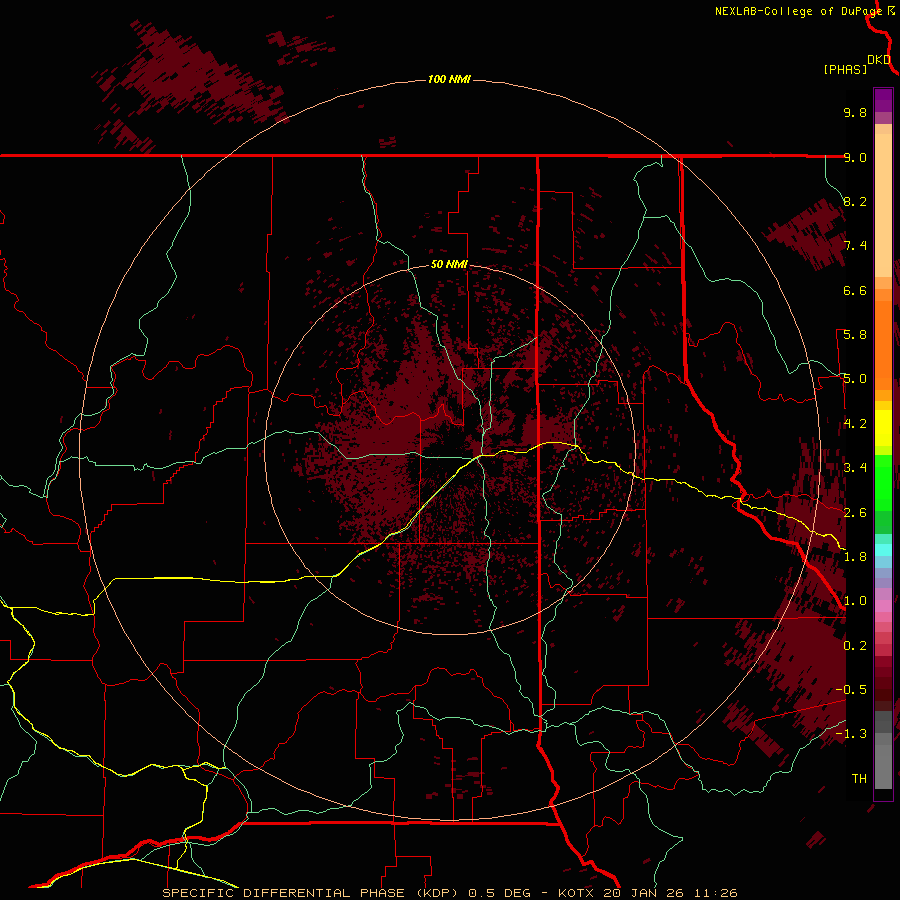Click the 0.5 DEG elevation text
Viewport: 900px width, 900px height.
click(x=501, y=893)
